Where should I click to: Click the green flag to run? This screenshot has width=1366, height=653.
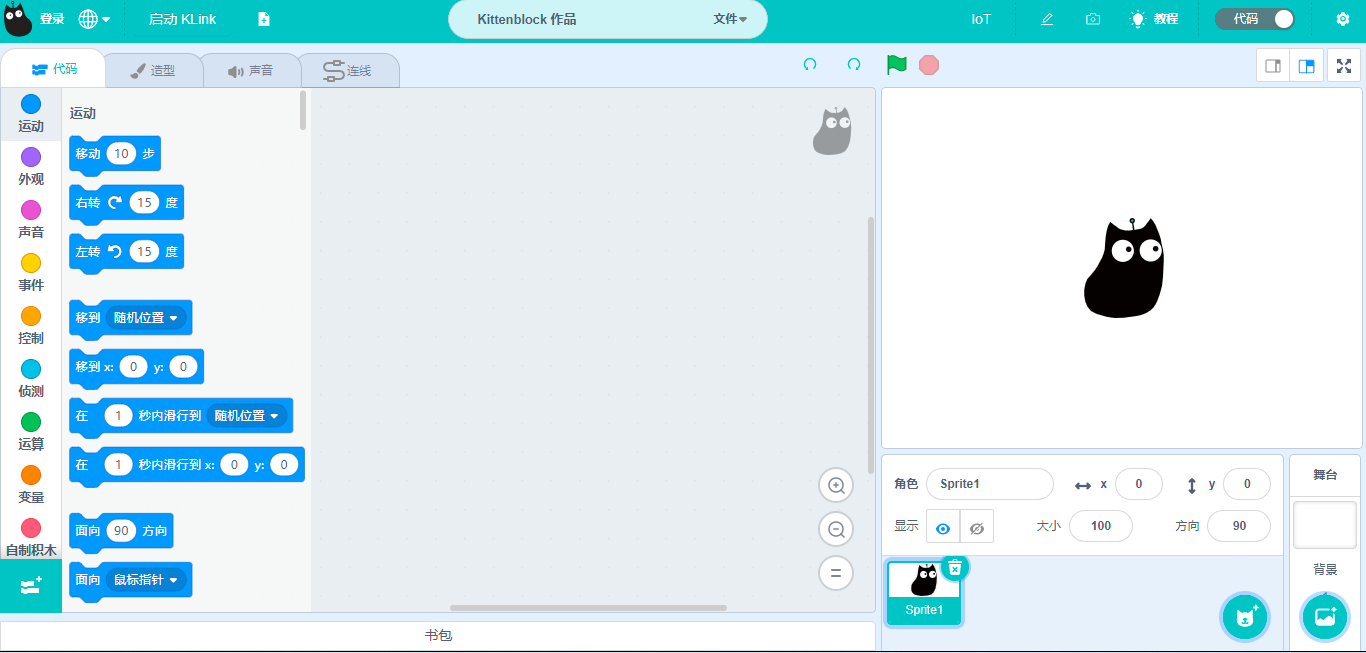[896, 65]
